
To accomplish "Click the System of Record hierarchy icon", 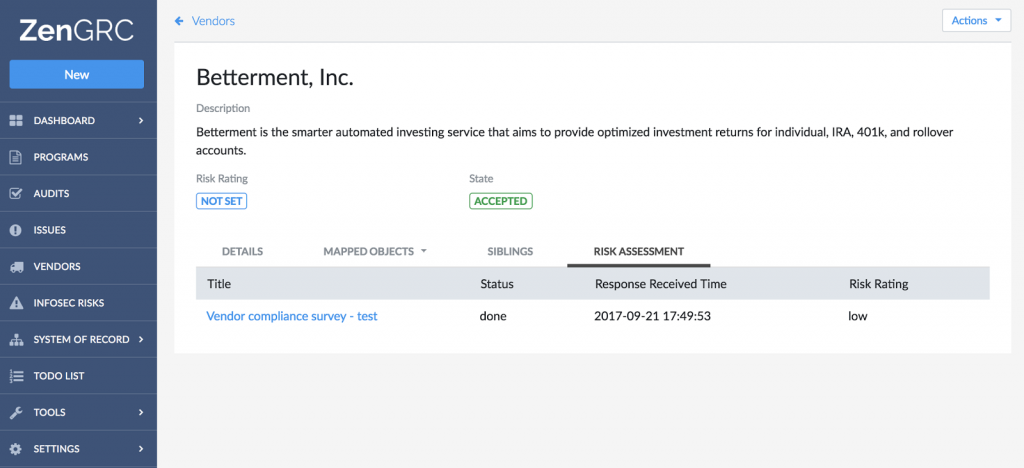I will 16,340.
